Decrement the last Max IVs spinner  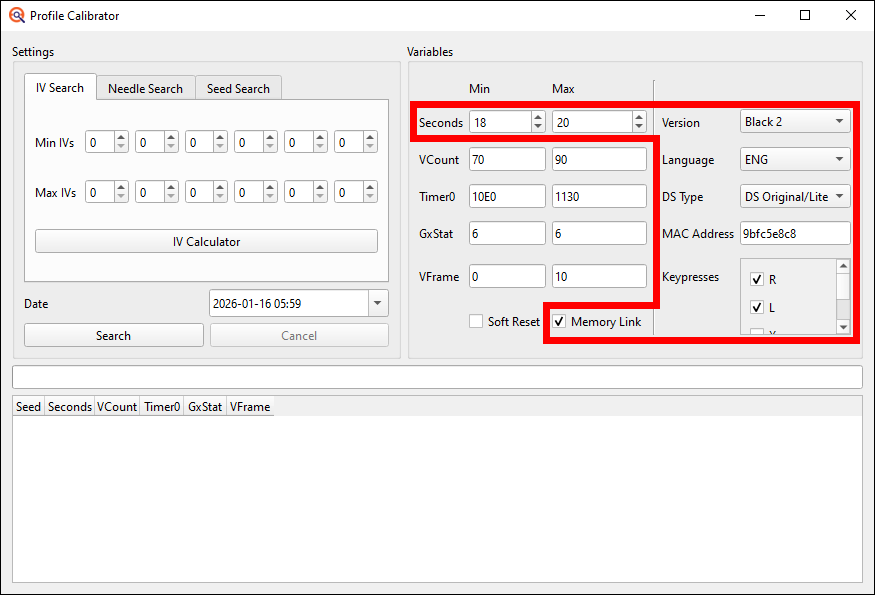pos(371,197)
